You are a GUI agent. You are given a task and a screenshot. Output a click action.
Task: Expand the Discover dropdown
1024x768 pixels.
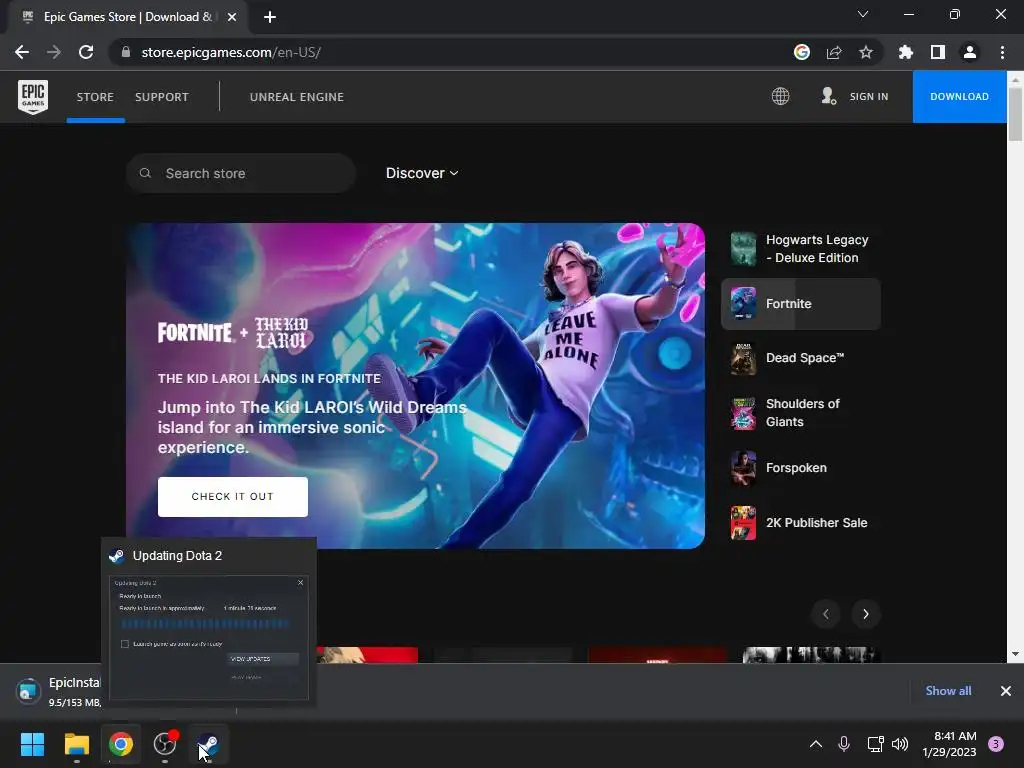422,173
